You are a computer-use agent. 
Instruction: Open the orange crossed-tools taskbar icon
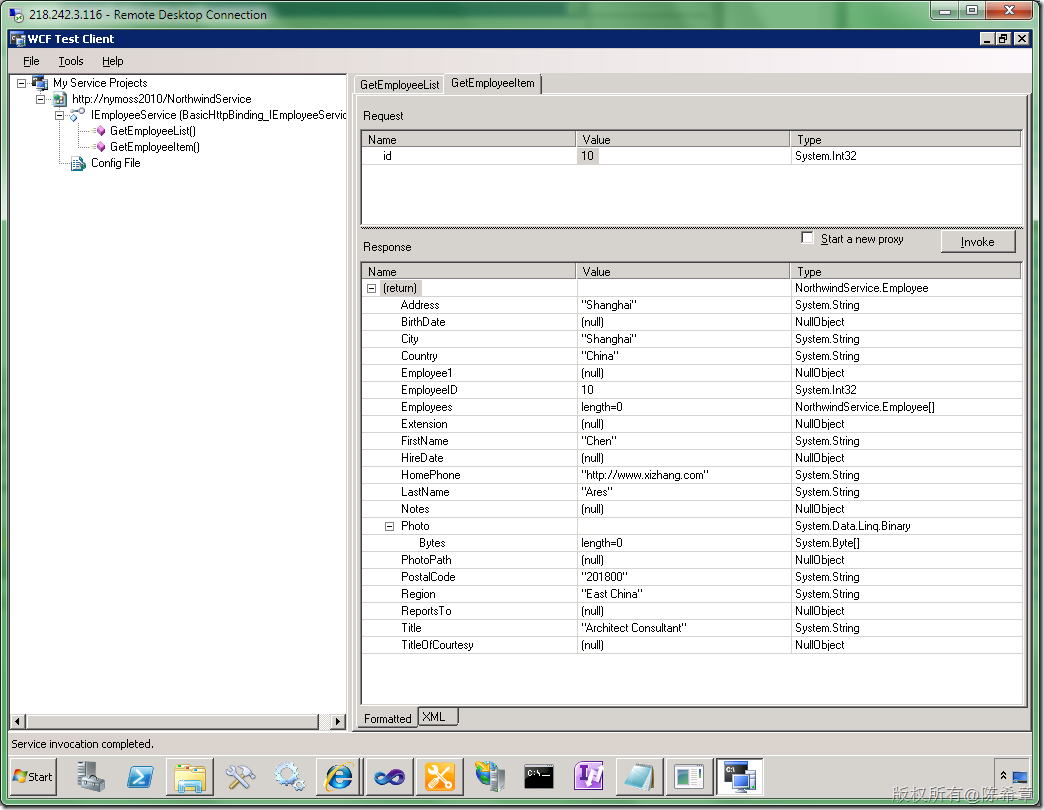coord(439,777)
